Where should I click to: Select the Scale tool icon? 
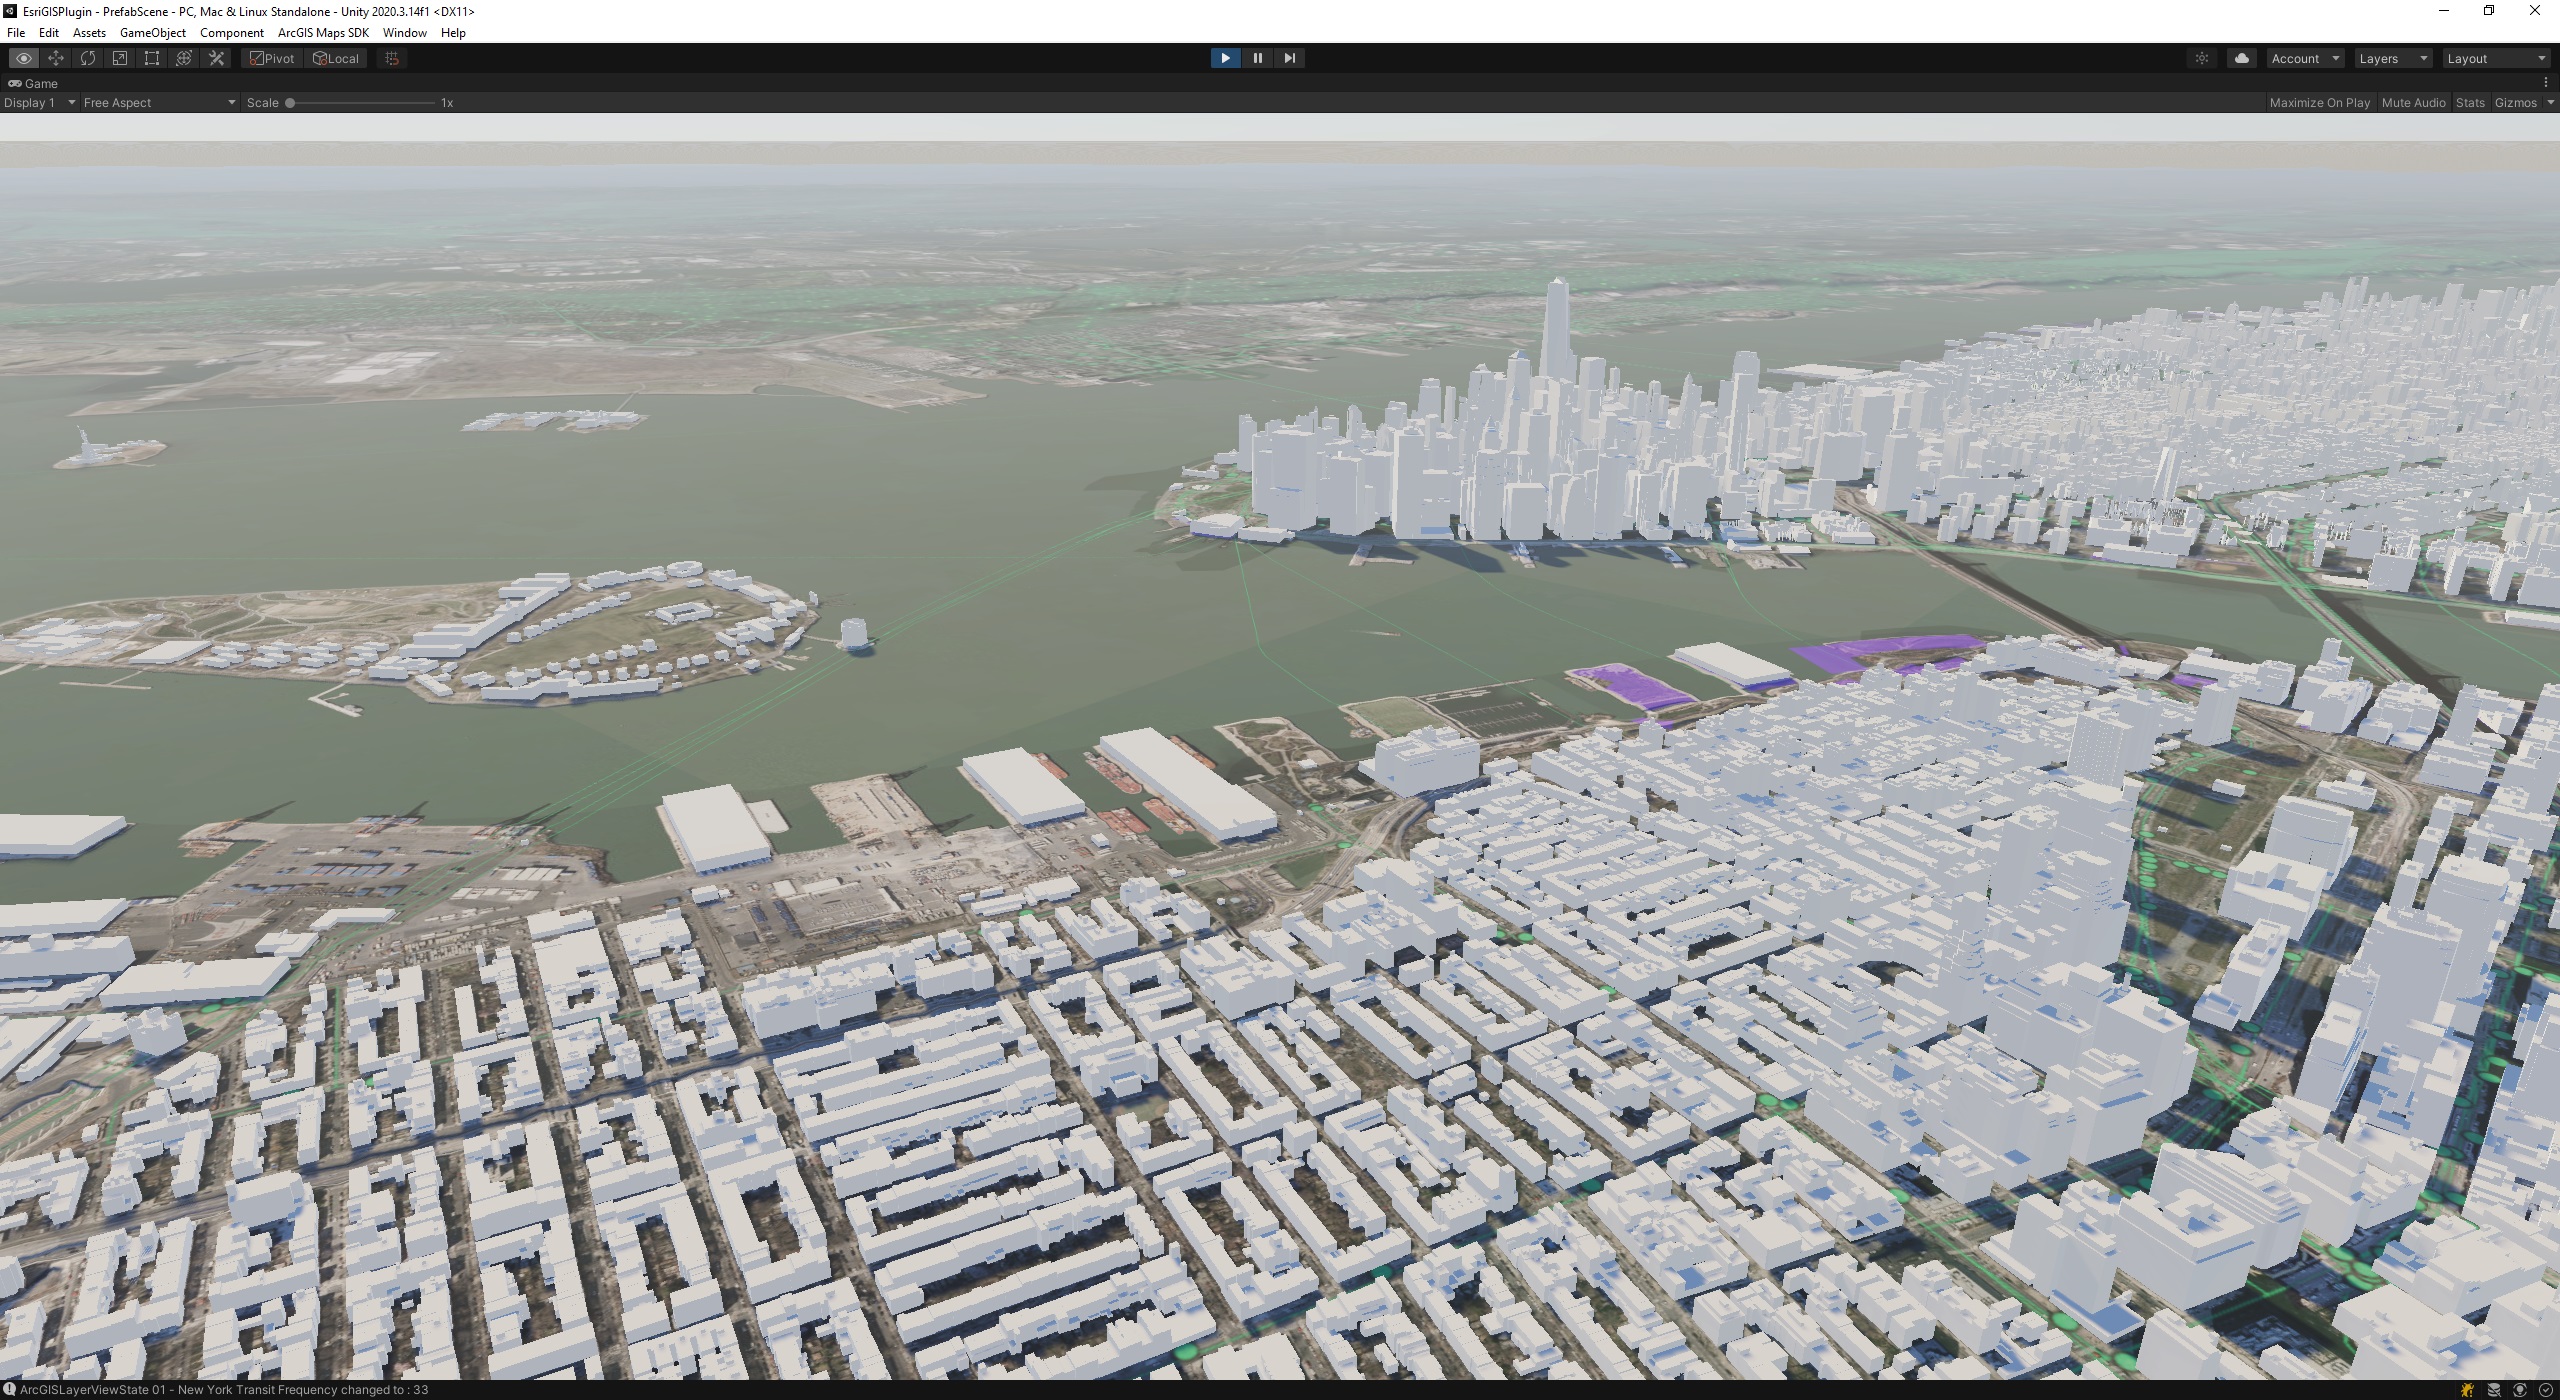tap(120, 58)
